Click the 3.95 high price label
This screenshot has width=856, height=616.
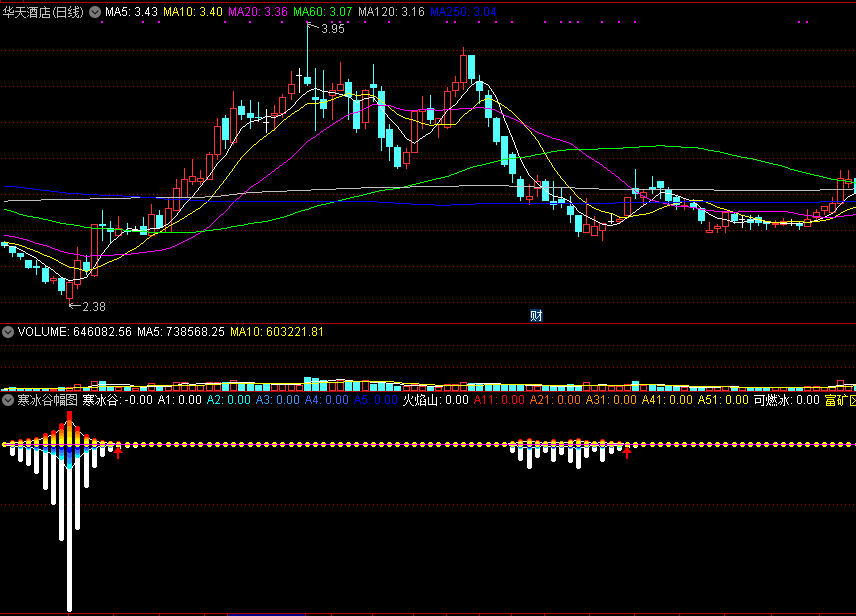click(x=333, y=29)
